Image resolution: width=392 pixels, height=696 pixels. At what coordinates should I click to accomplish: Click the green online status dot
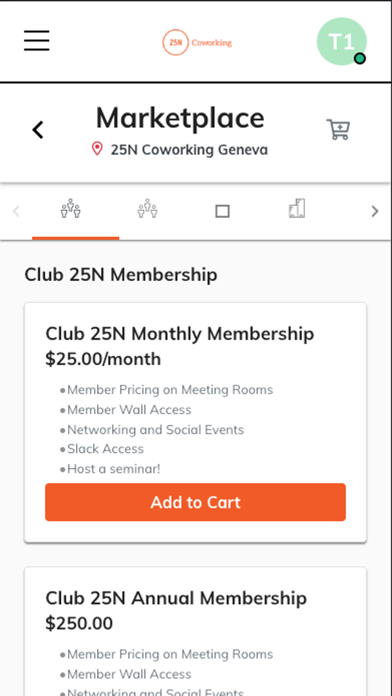360,58
